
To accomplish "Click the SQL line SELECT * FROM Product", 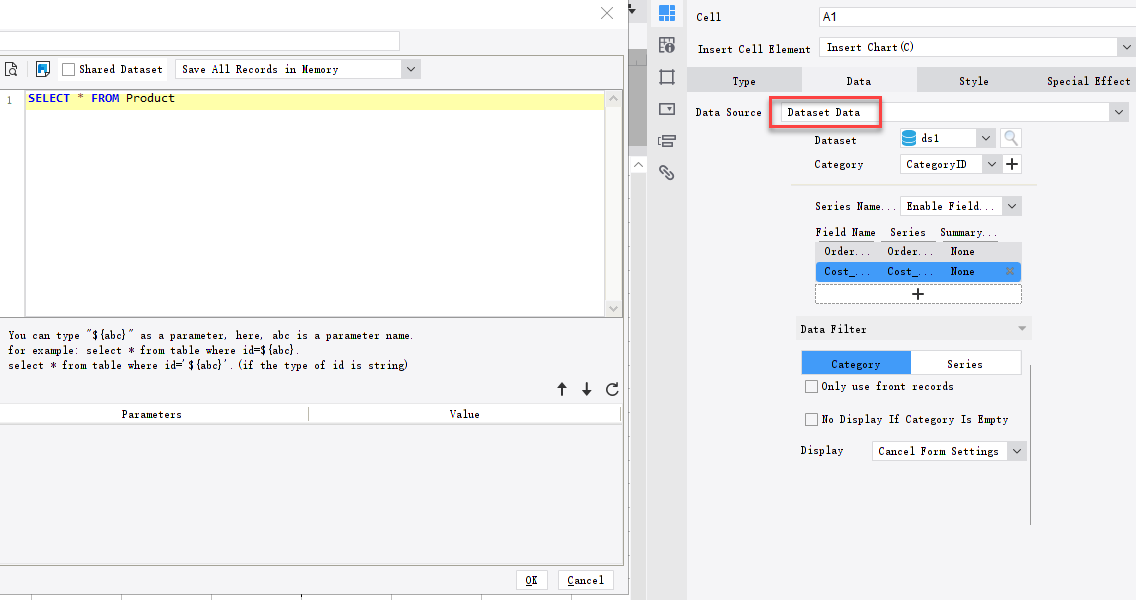I will coord(101,99).
